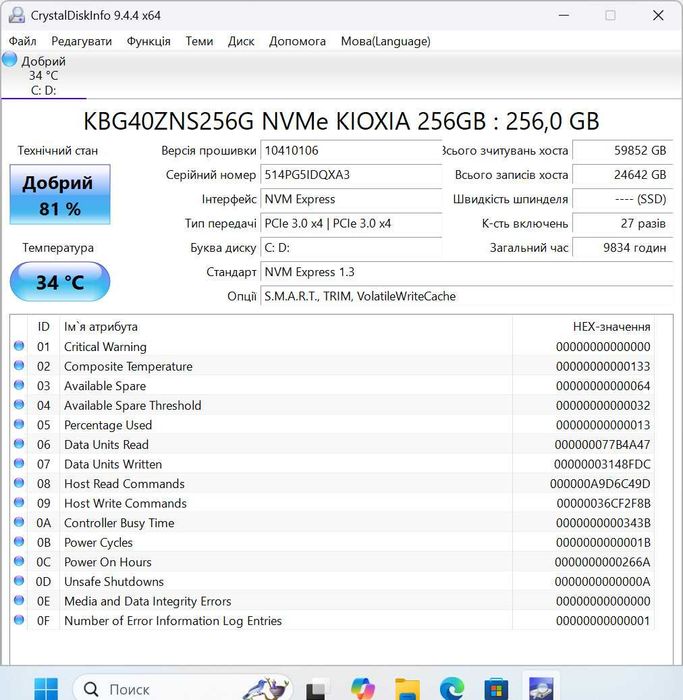Click the Power On Hours status dot

click(x=19, y=561)
